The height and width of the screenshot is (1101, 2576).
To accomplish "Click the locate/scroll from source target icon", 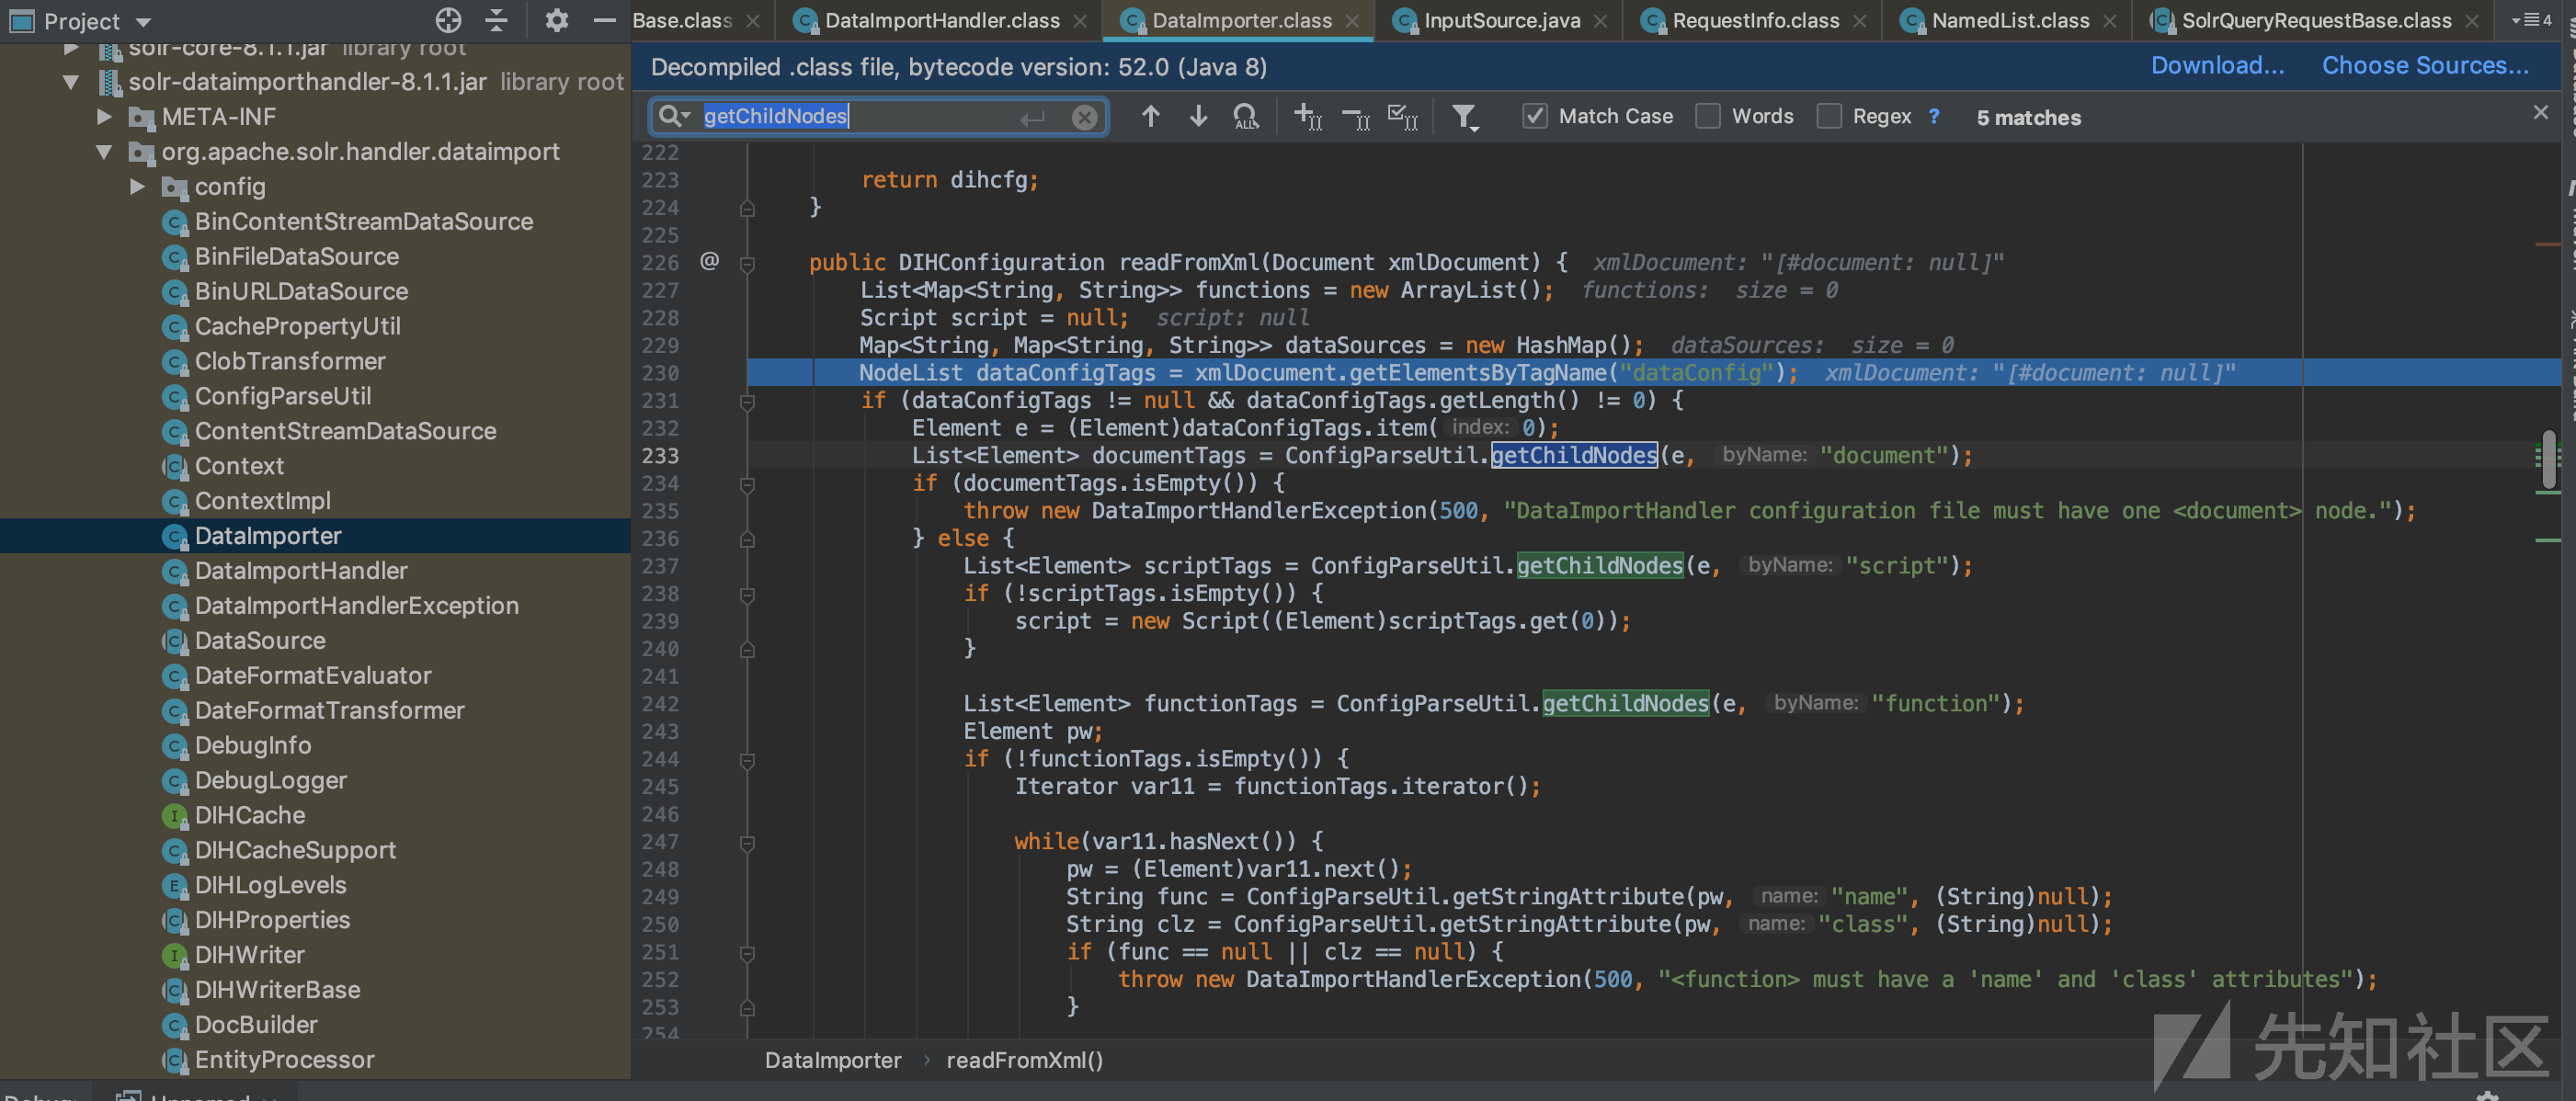I will [449, 20].
